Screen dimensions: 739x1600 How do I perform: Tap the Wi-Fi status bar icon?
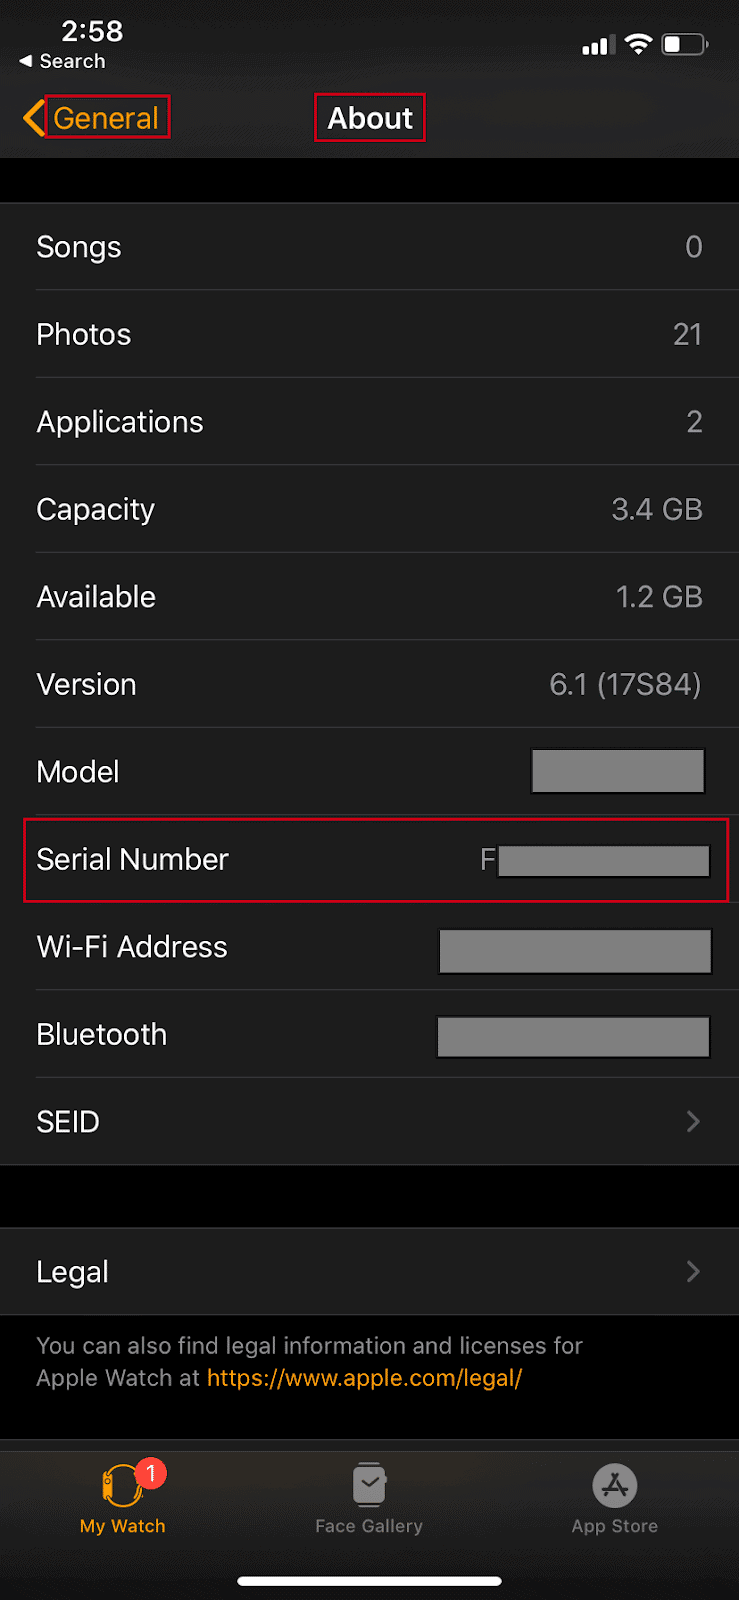click(x=639, y=44)
